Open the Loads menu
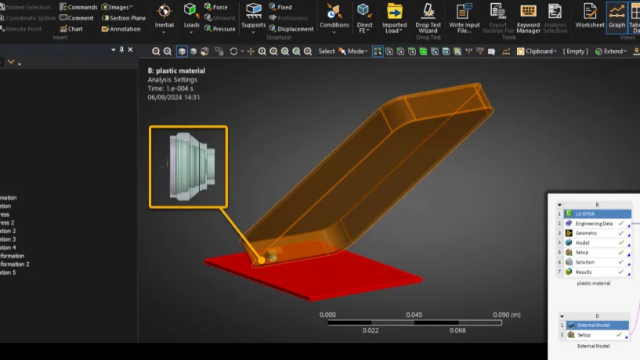The image size is (640, 360). tap(191, 18)
